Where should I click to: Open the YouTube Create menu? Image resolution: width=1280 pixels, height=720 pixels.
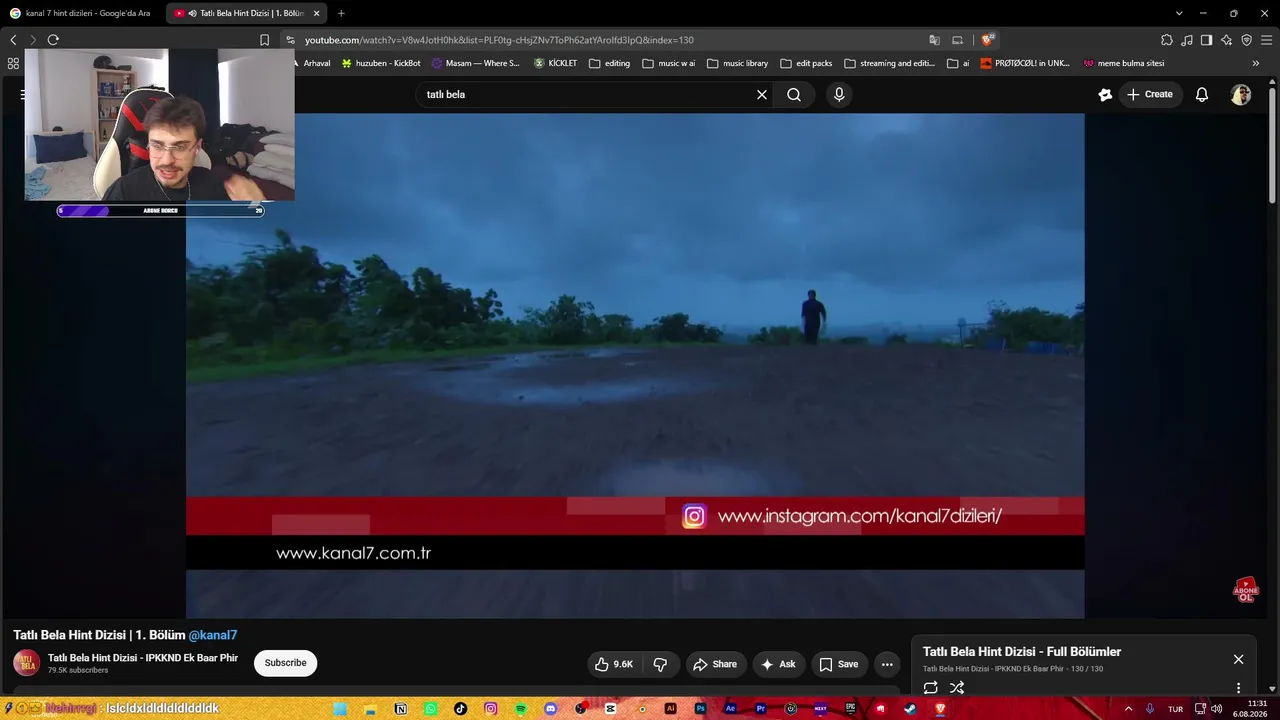tap(1150, 94)
